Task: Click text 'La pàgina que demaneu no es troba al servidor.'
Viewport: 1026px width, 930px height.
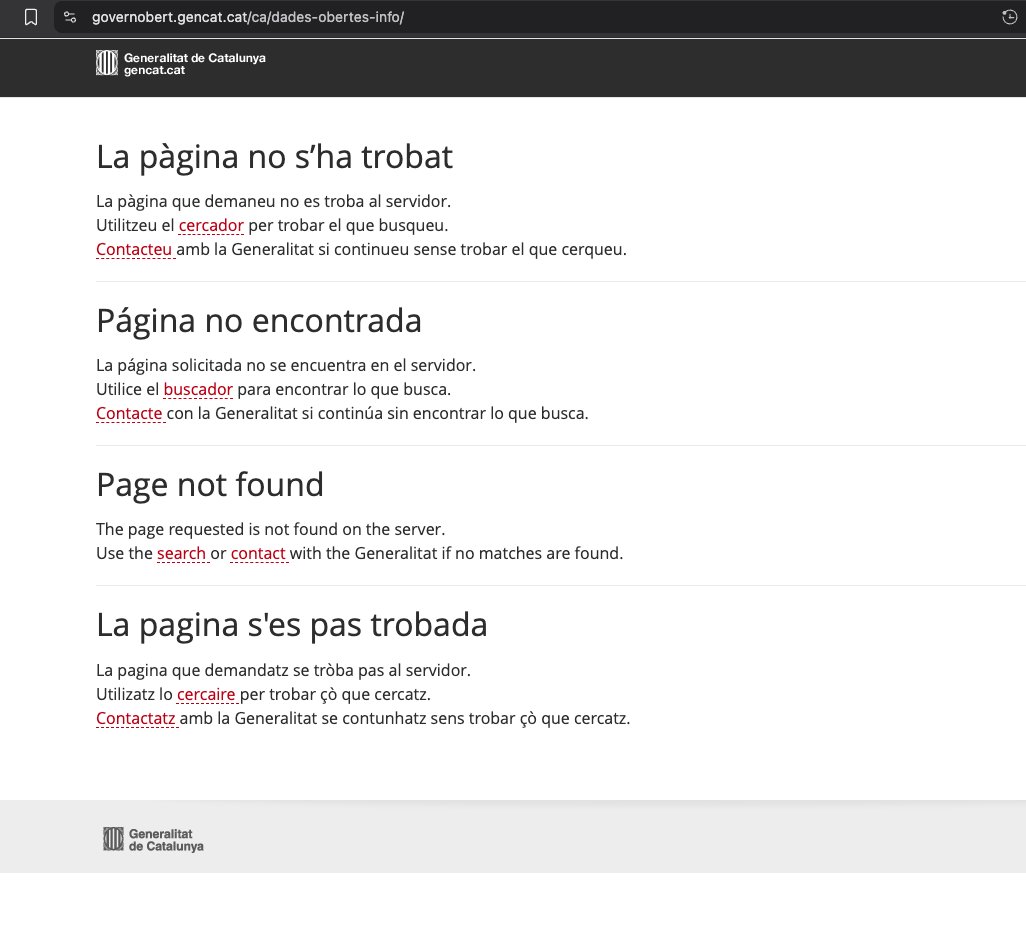Action: (x=274, y=201)
